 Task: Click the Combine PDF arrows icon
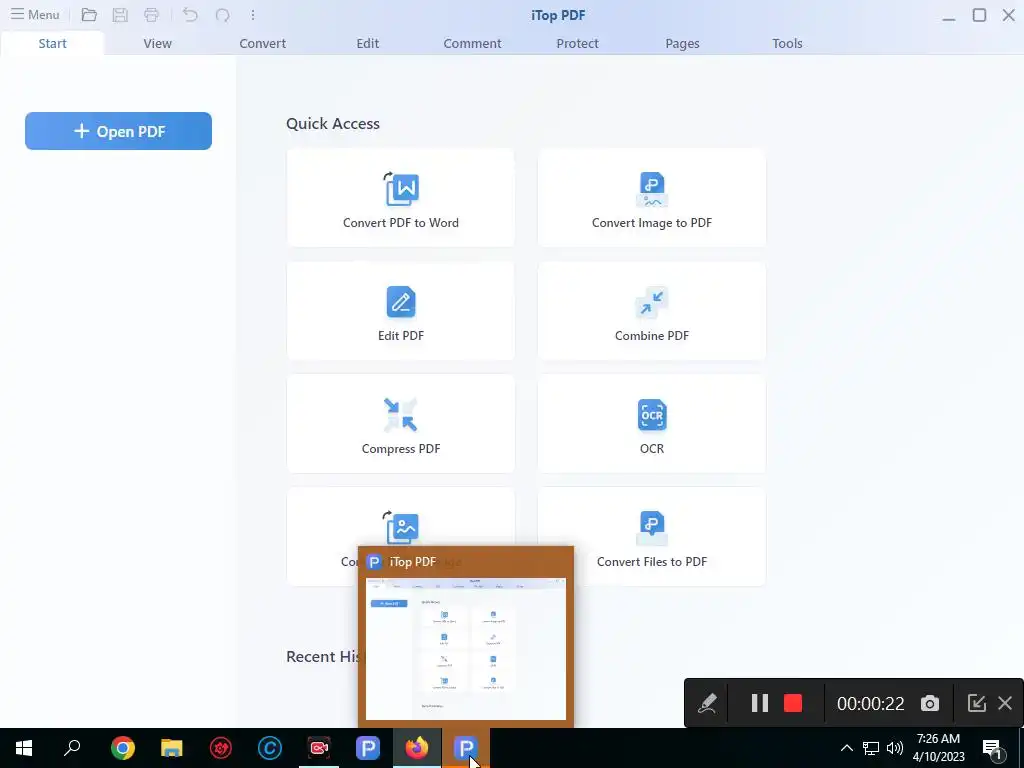click(x=652, y=302)
